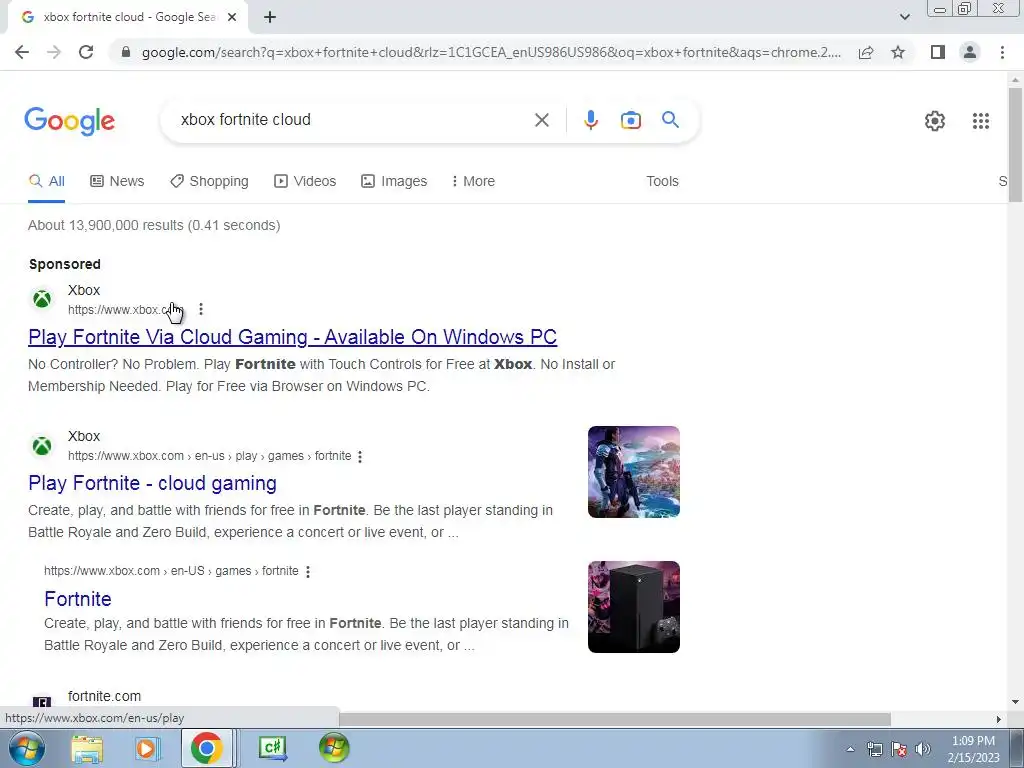
Task: Show hidden system tray icons
Action: [850, 749]
